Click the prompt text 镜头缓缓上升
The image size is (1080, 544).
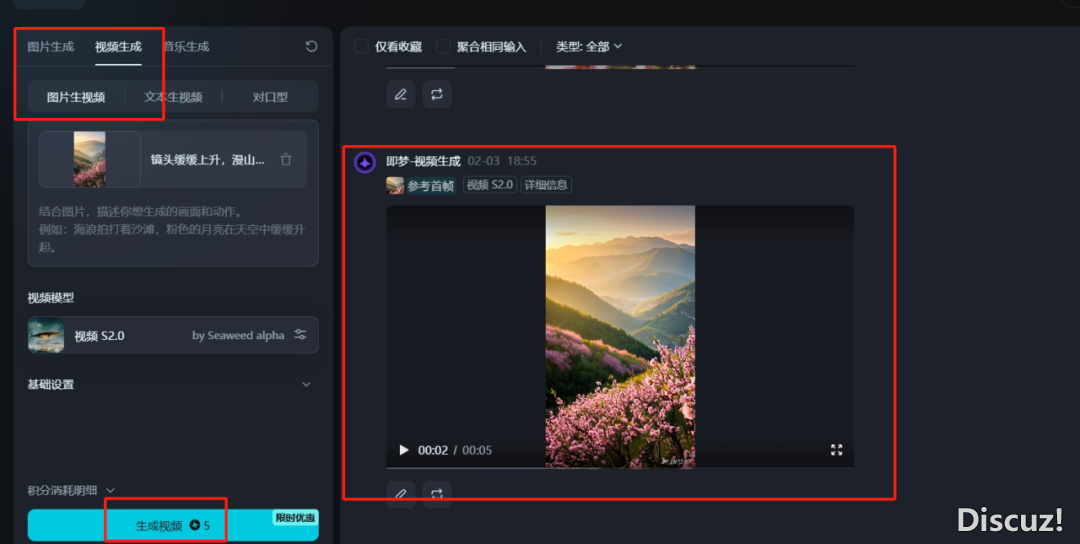[x=207, y=160]
